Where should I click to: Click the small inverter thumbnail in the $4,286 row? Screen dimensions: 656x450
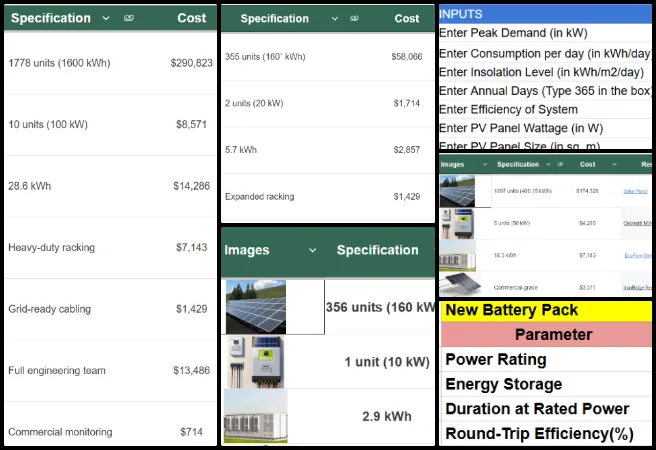point(457,223)
